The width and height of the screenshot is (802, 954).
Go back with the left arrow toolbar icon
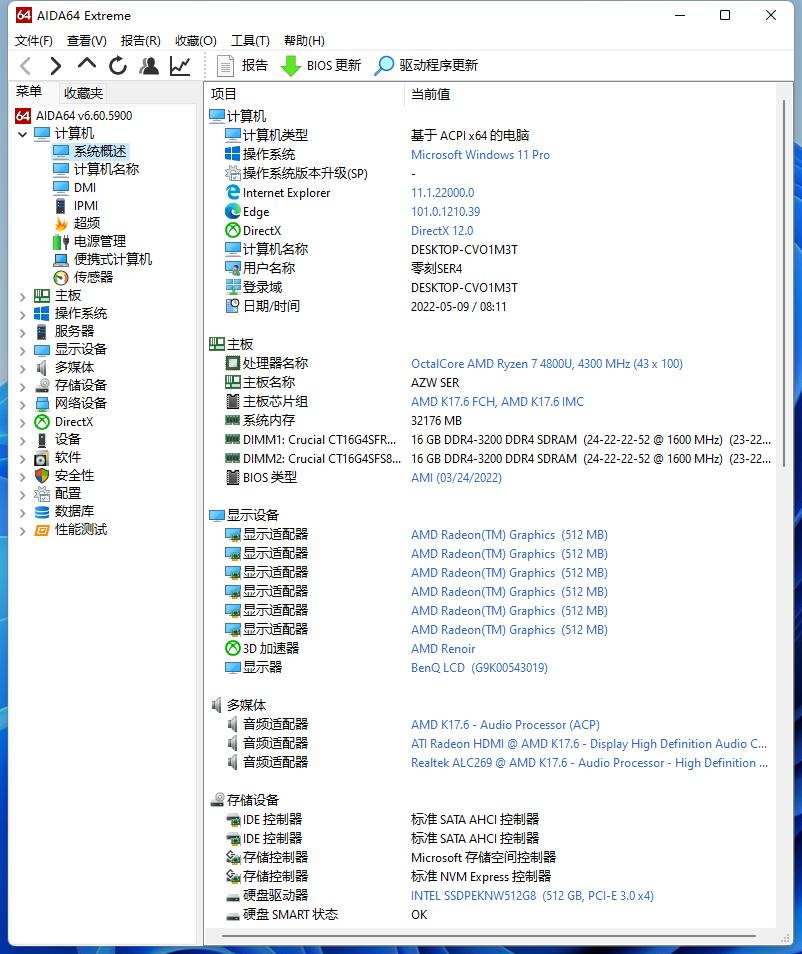26,66
